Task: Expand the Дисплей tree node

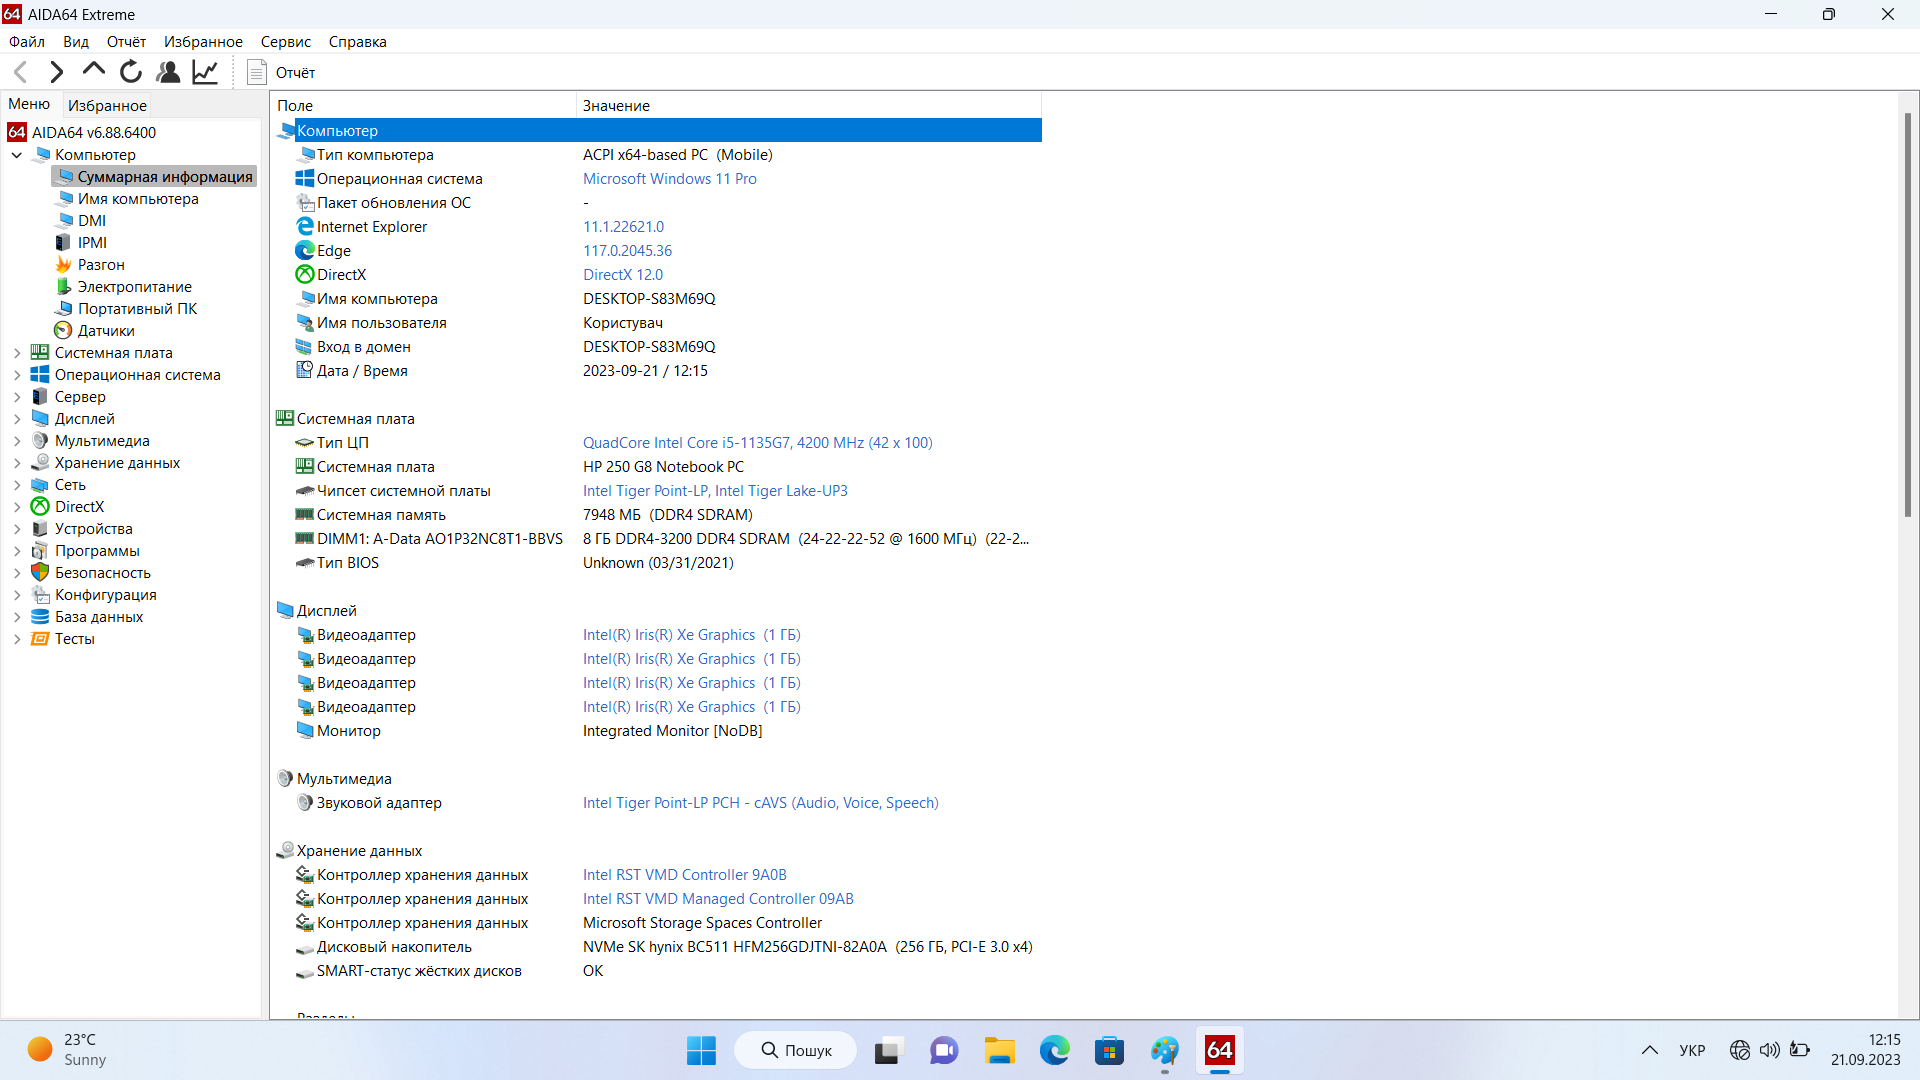Action: (17, 419)
